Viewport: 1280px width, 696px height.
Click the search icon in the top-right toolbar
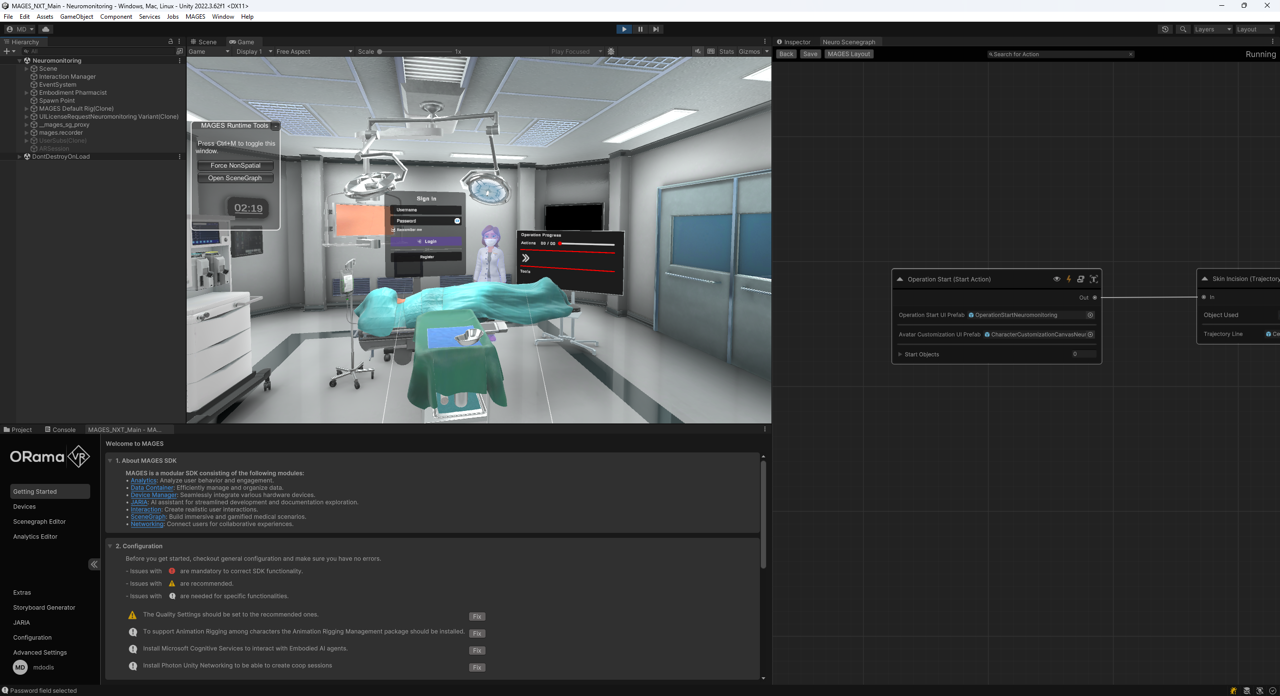1183,29
